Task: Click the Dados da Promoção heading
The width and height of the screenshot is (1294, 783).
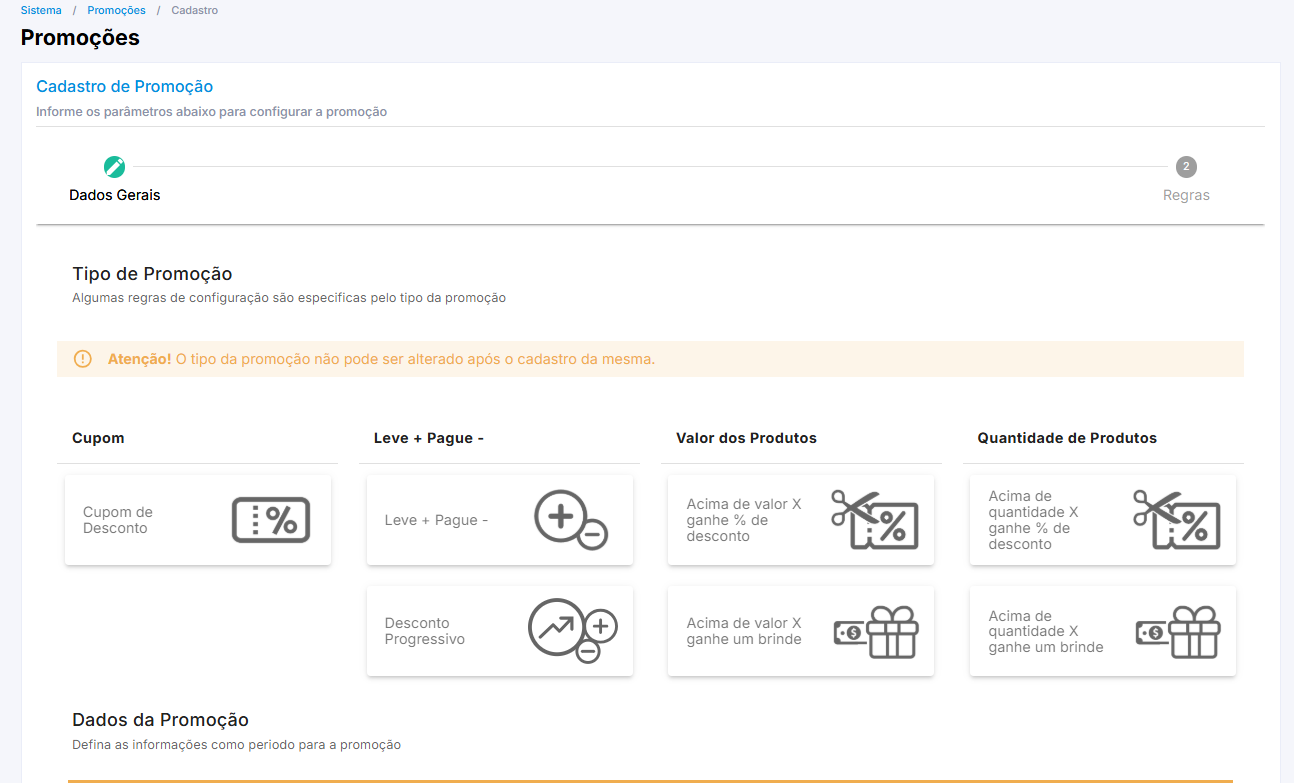Action: click(160, 720)
